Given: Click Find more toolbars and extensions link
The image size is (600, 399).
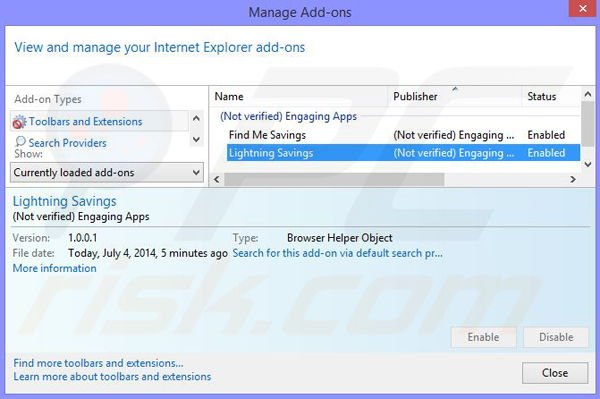Looking at the screenshot, I should pos(98,363).
